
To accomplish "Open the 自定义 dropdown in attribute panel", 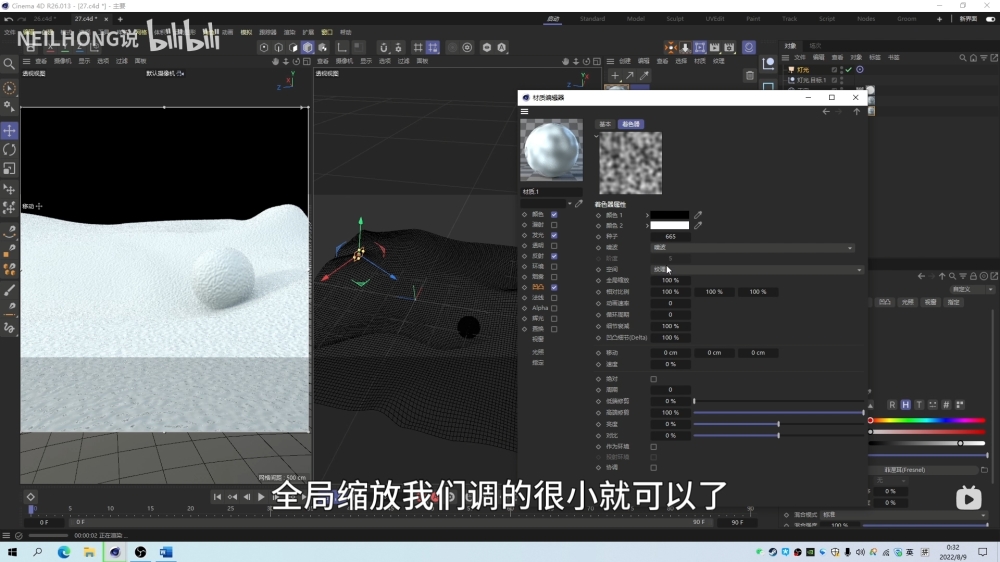I will tap(972, 290).
